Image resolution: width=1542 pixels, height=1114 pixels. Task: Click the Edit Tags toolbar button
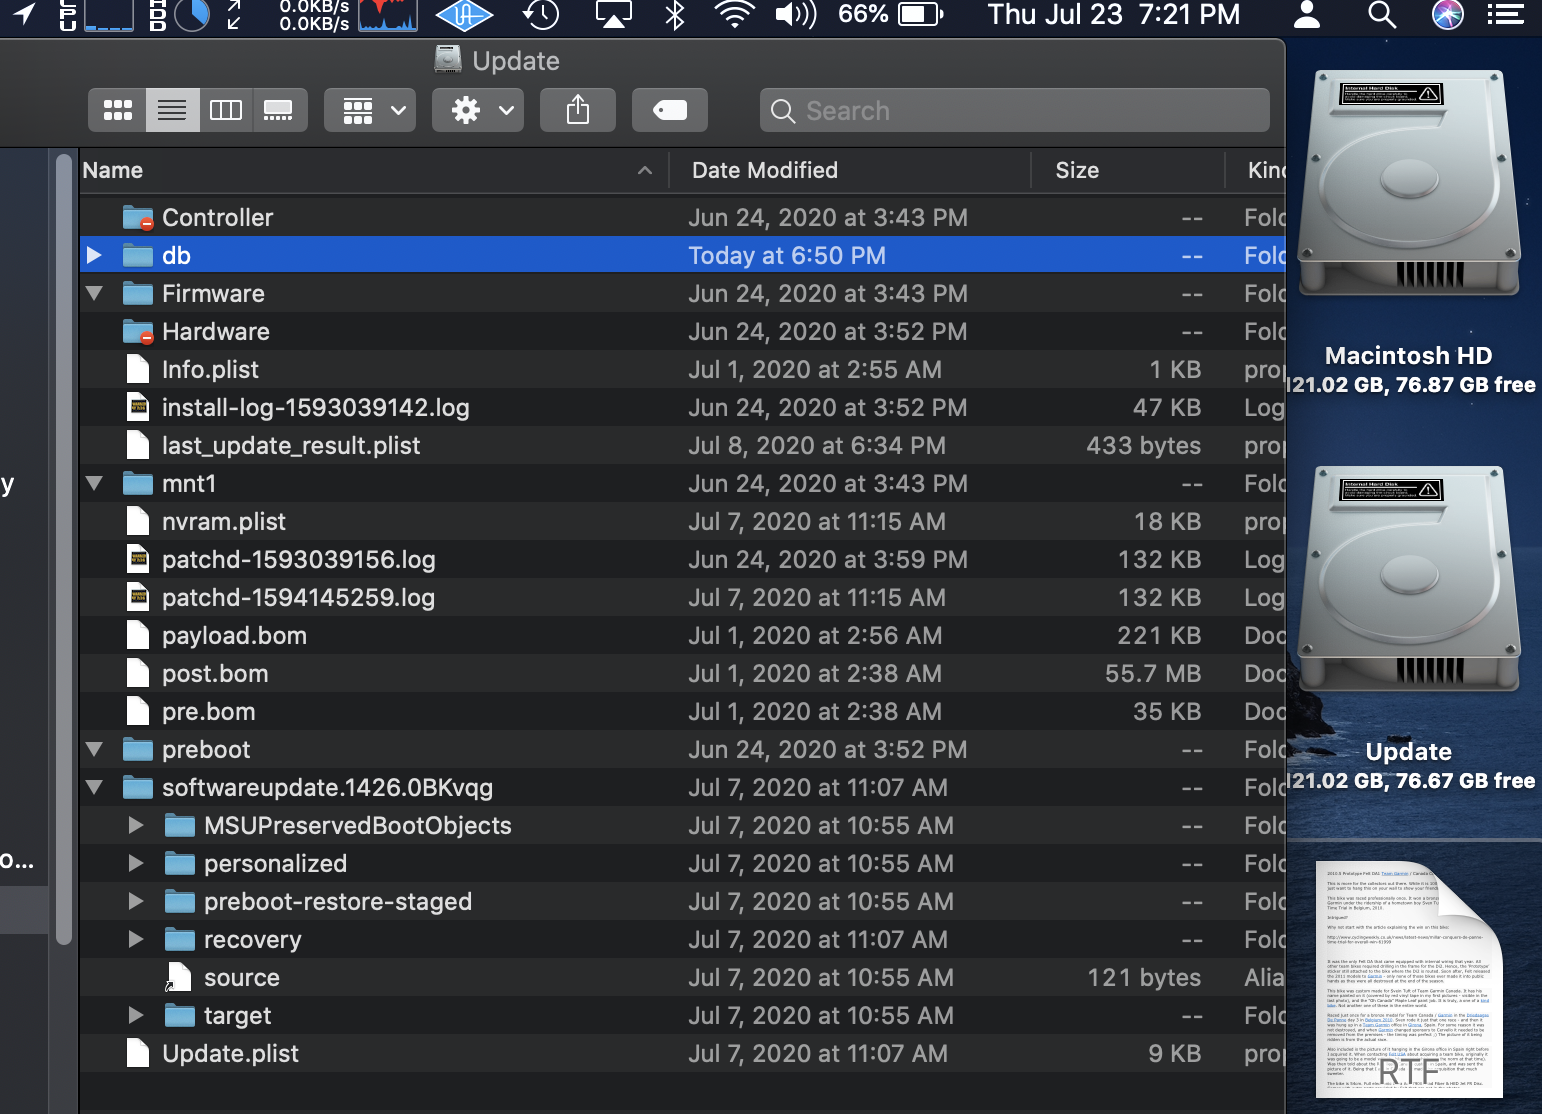coord(670,110)
